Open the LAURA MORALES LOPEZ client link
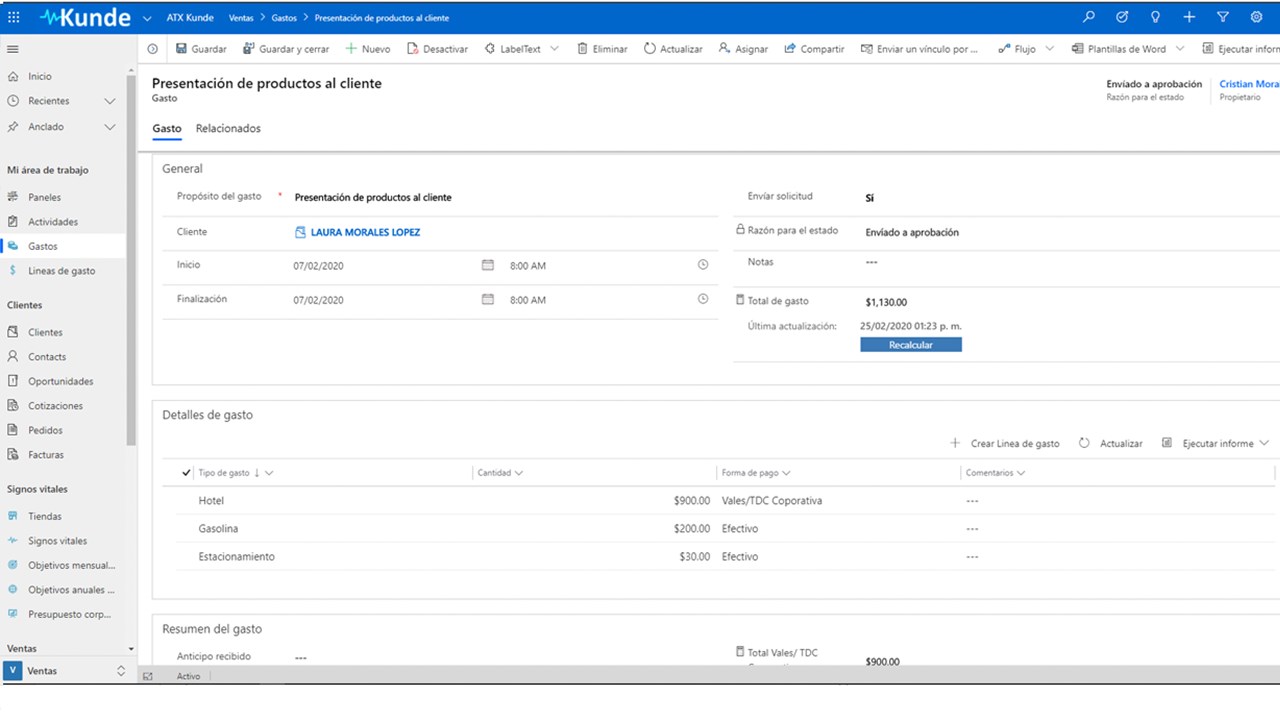The width and height of the screenshot is (1280, 720). [x=365, y=233]
